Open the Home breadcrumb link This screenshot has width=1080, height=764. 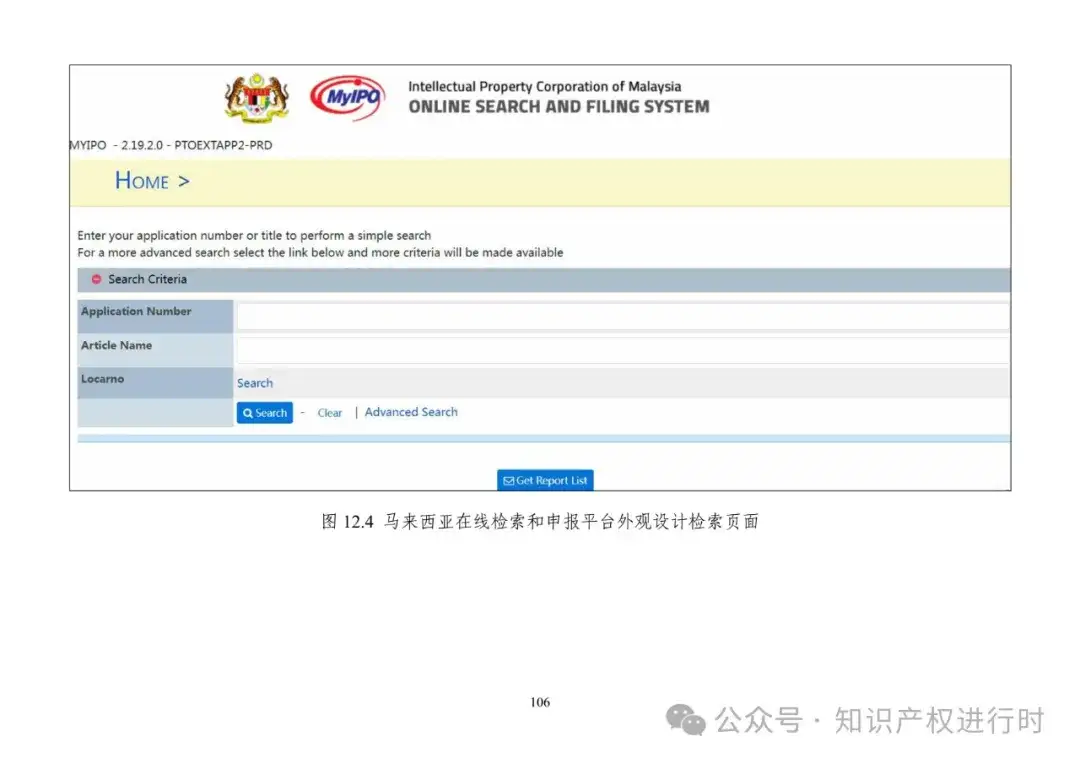point(142,180)
